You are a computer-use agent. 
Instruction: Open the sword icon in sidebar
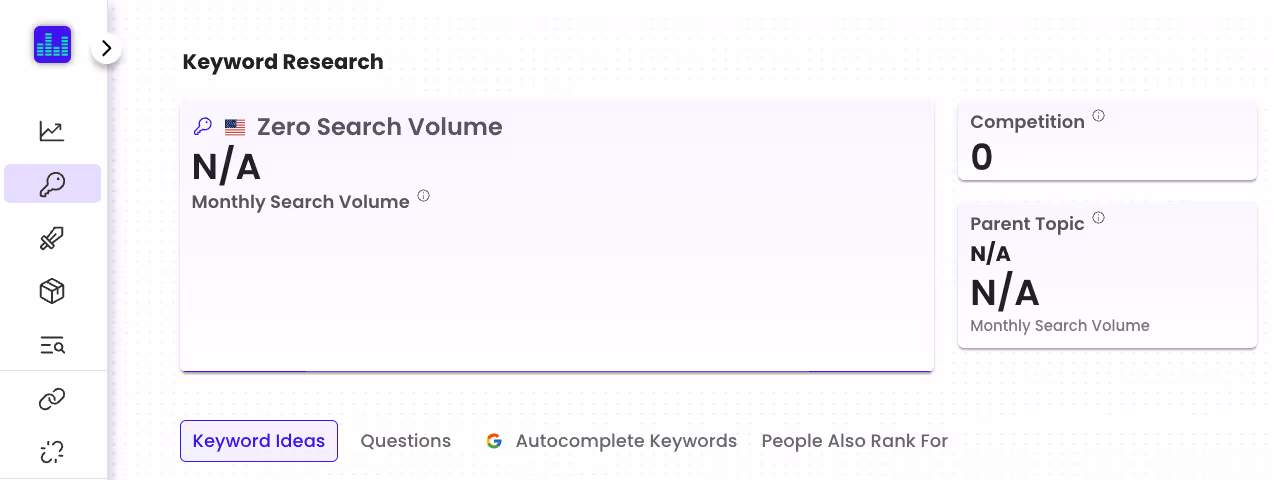click(52, 238)
